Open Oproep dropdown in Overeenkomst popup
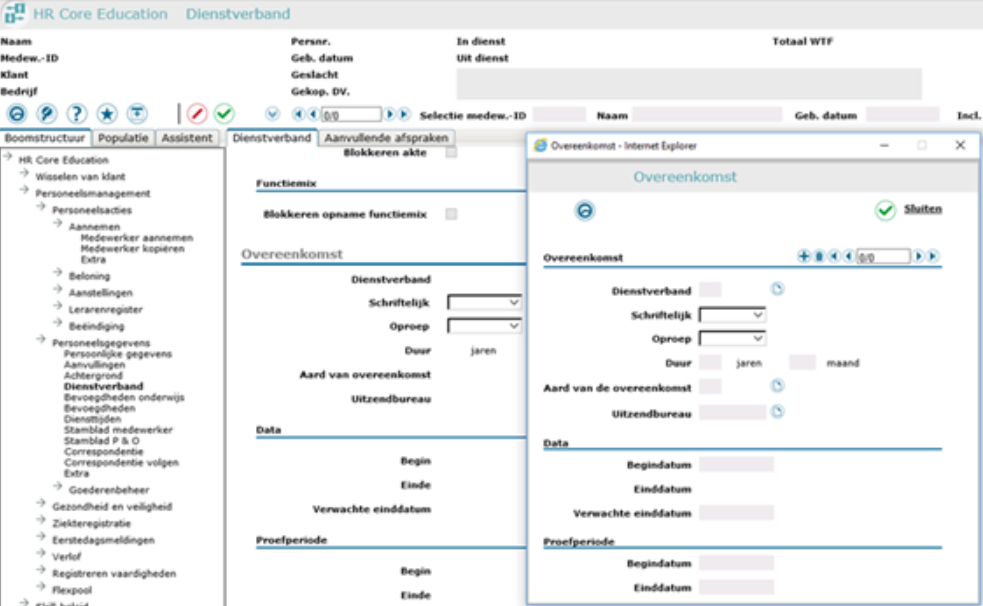The height and width of the screenshot is (606, 983). click(x=732, y=339)
